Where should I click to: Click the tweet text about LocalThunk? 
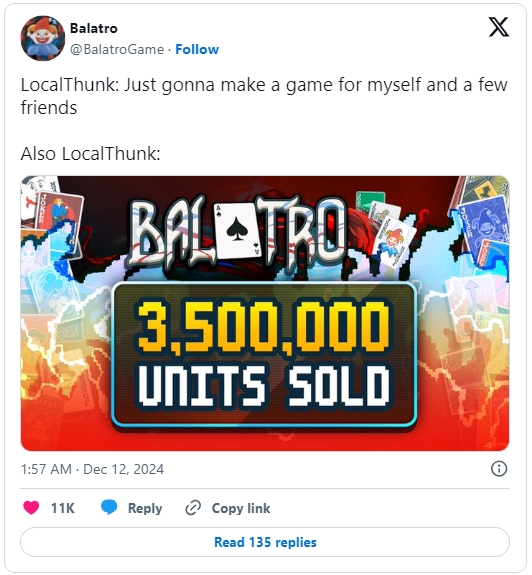click(264, 96)
